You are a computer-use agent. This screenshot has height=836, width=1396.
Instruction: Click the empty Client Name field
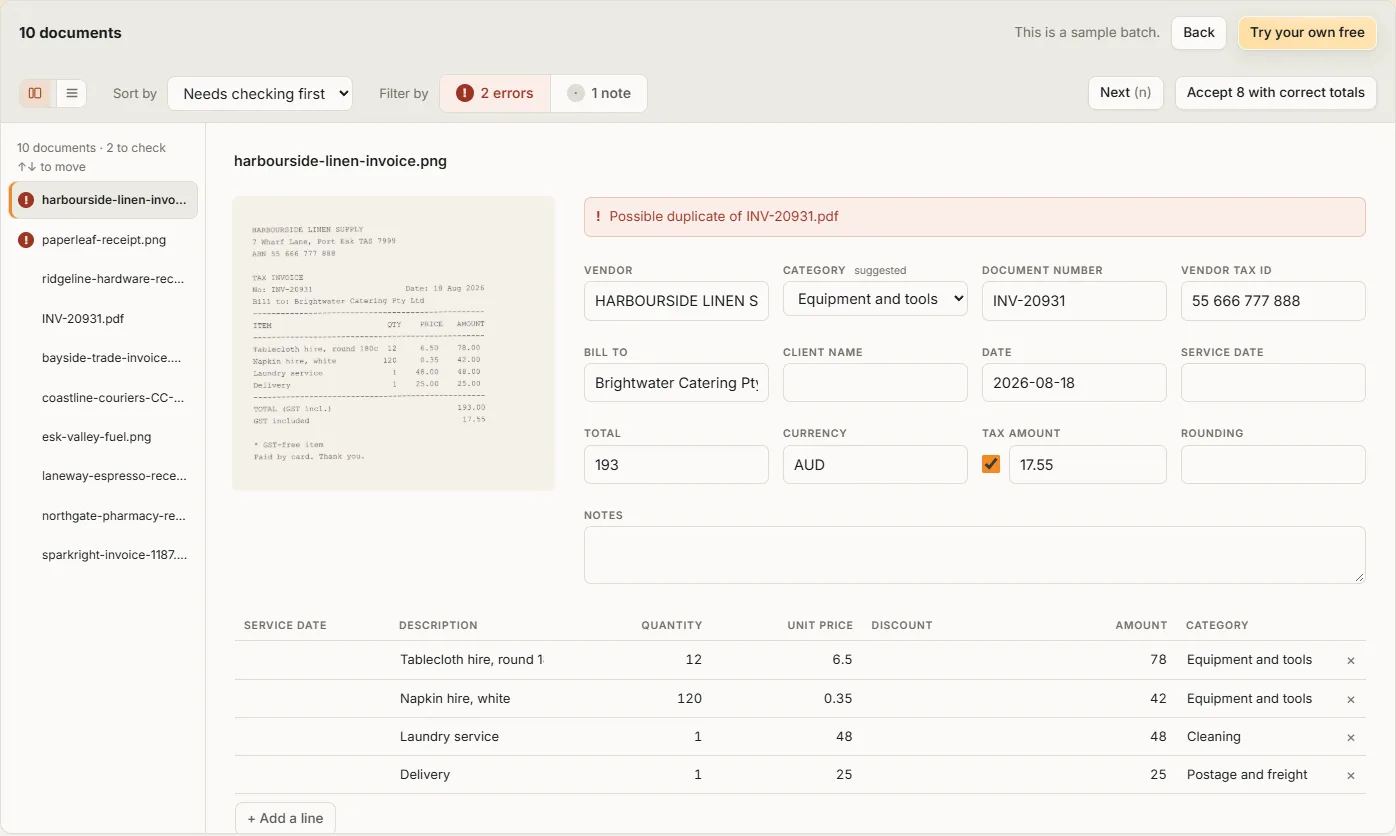pyautogui.click(x=875, y=383)
